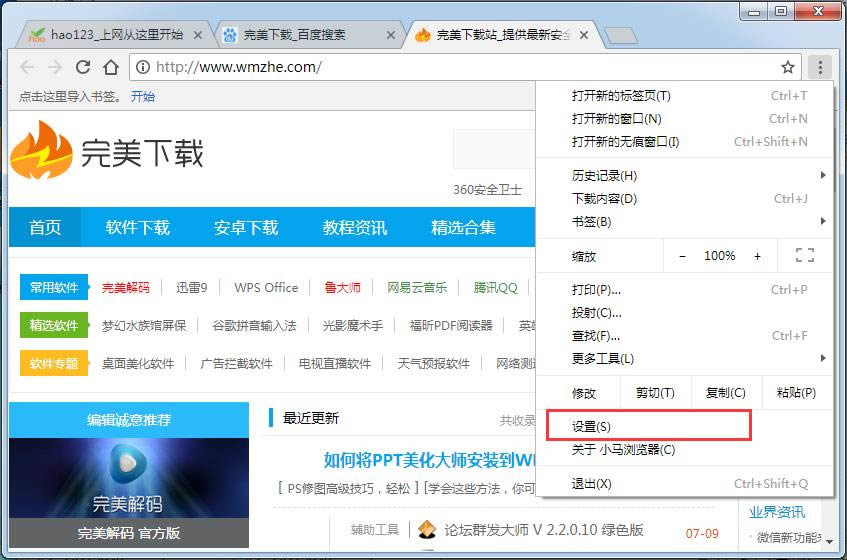Open the 软件下载 navigation link
Image resolution: width=847 pixels, height=560 pixels.
coord(138,227)
